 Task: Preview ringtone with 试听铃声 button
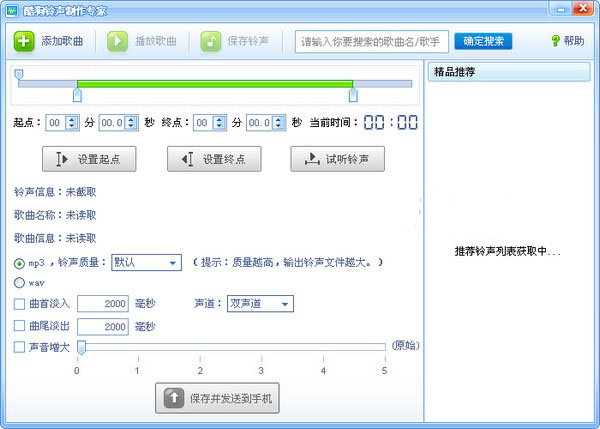click(337, 159)
